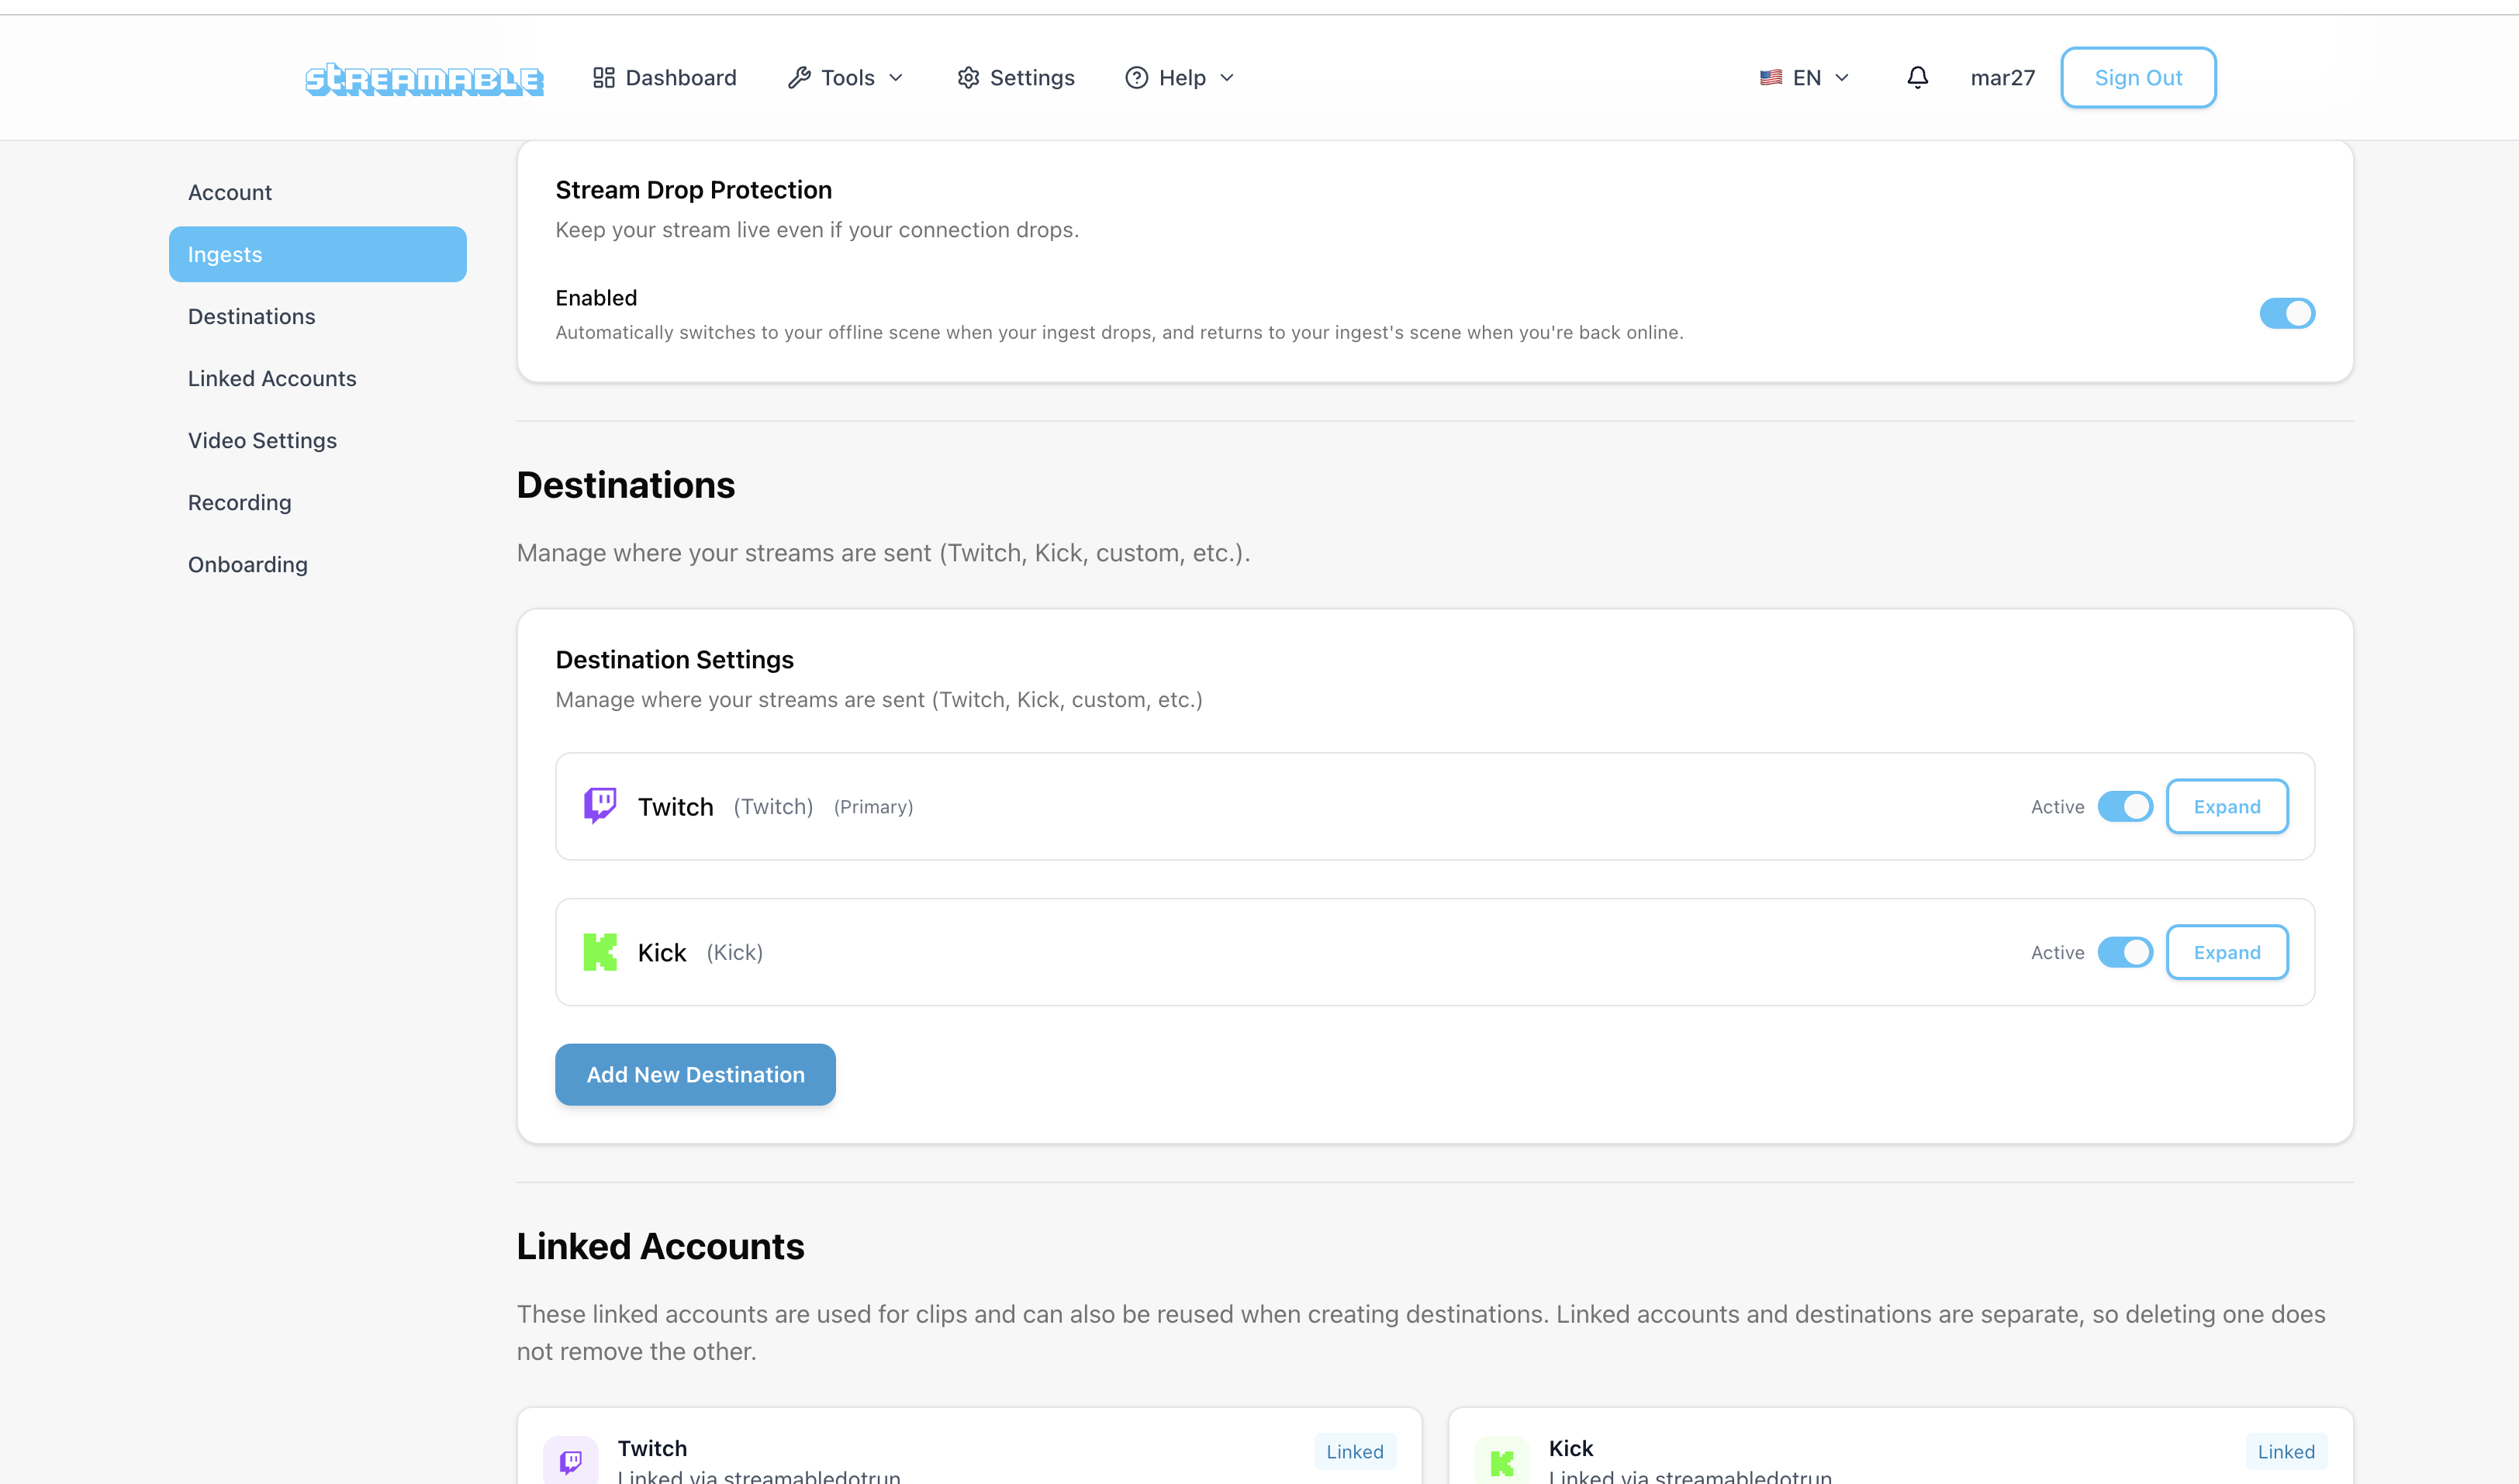Image resolution: width=2519 pixels, height=1484 pixels.
Task: Click the Streamable logo
Action: (x=424, y=78)
